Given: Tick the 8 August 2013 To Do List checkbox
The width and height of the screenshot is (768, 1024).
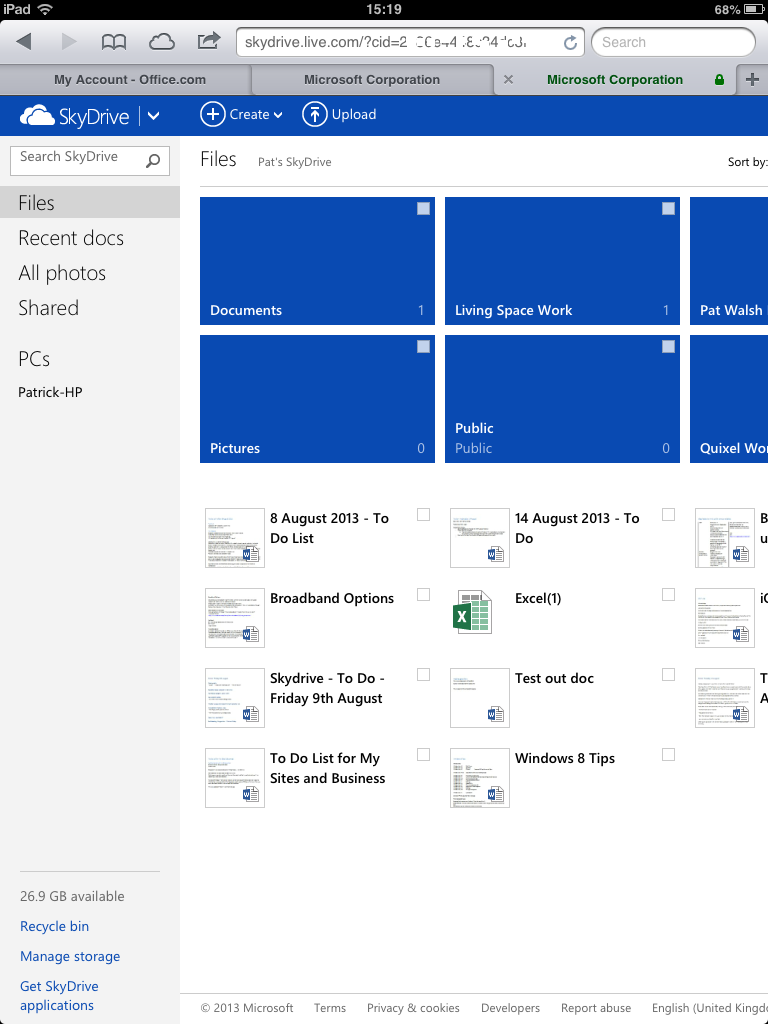Looking at the screenshot, I should (423, 515).
